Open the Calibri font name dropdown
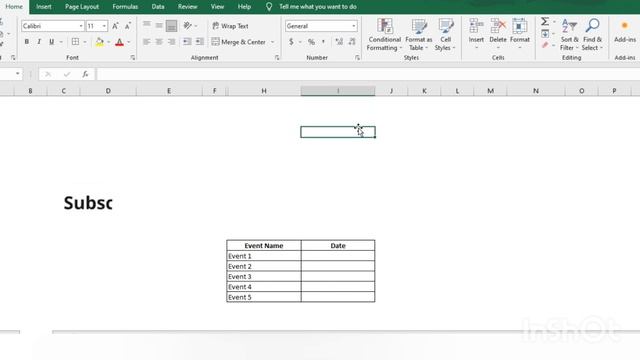The width and height of the screenshot is (640, 360). click(81, 26)
